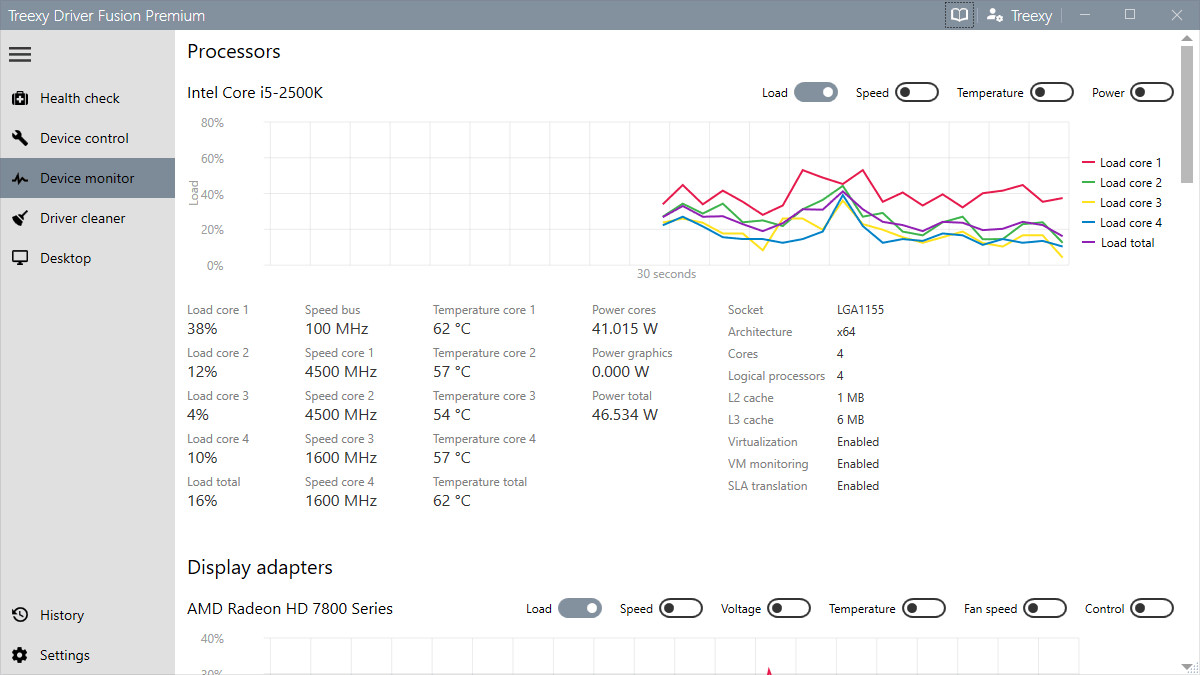Disable the Load toggle for processors
Screen dimensions: 1200x675
tap(816, 91)
